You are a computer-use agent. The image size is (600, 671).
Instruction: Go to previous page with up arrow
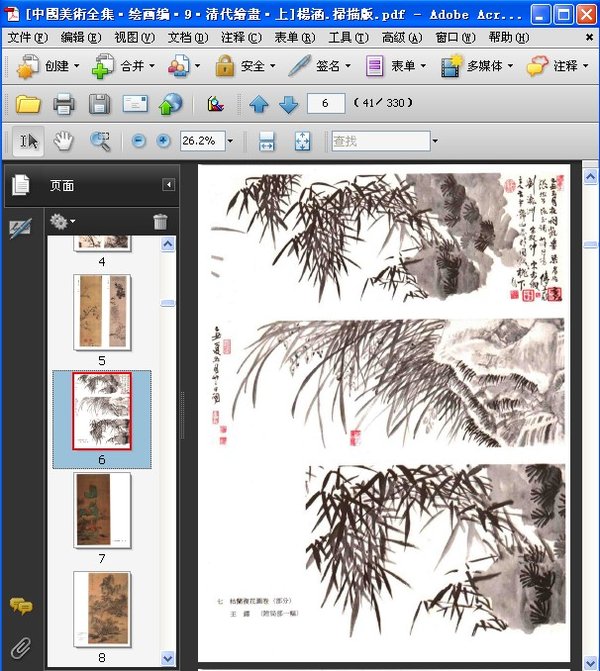coord(259,104)
